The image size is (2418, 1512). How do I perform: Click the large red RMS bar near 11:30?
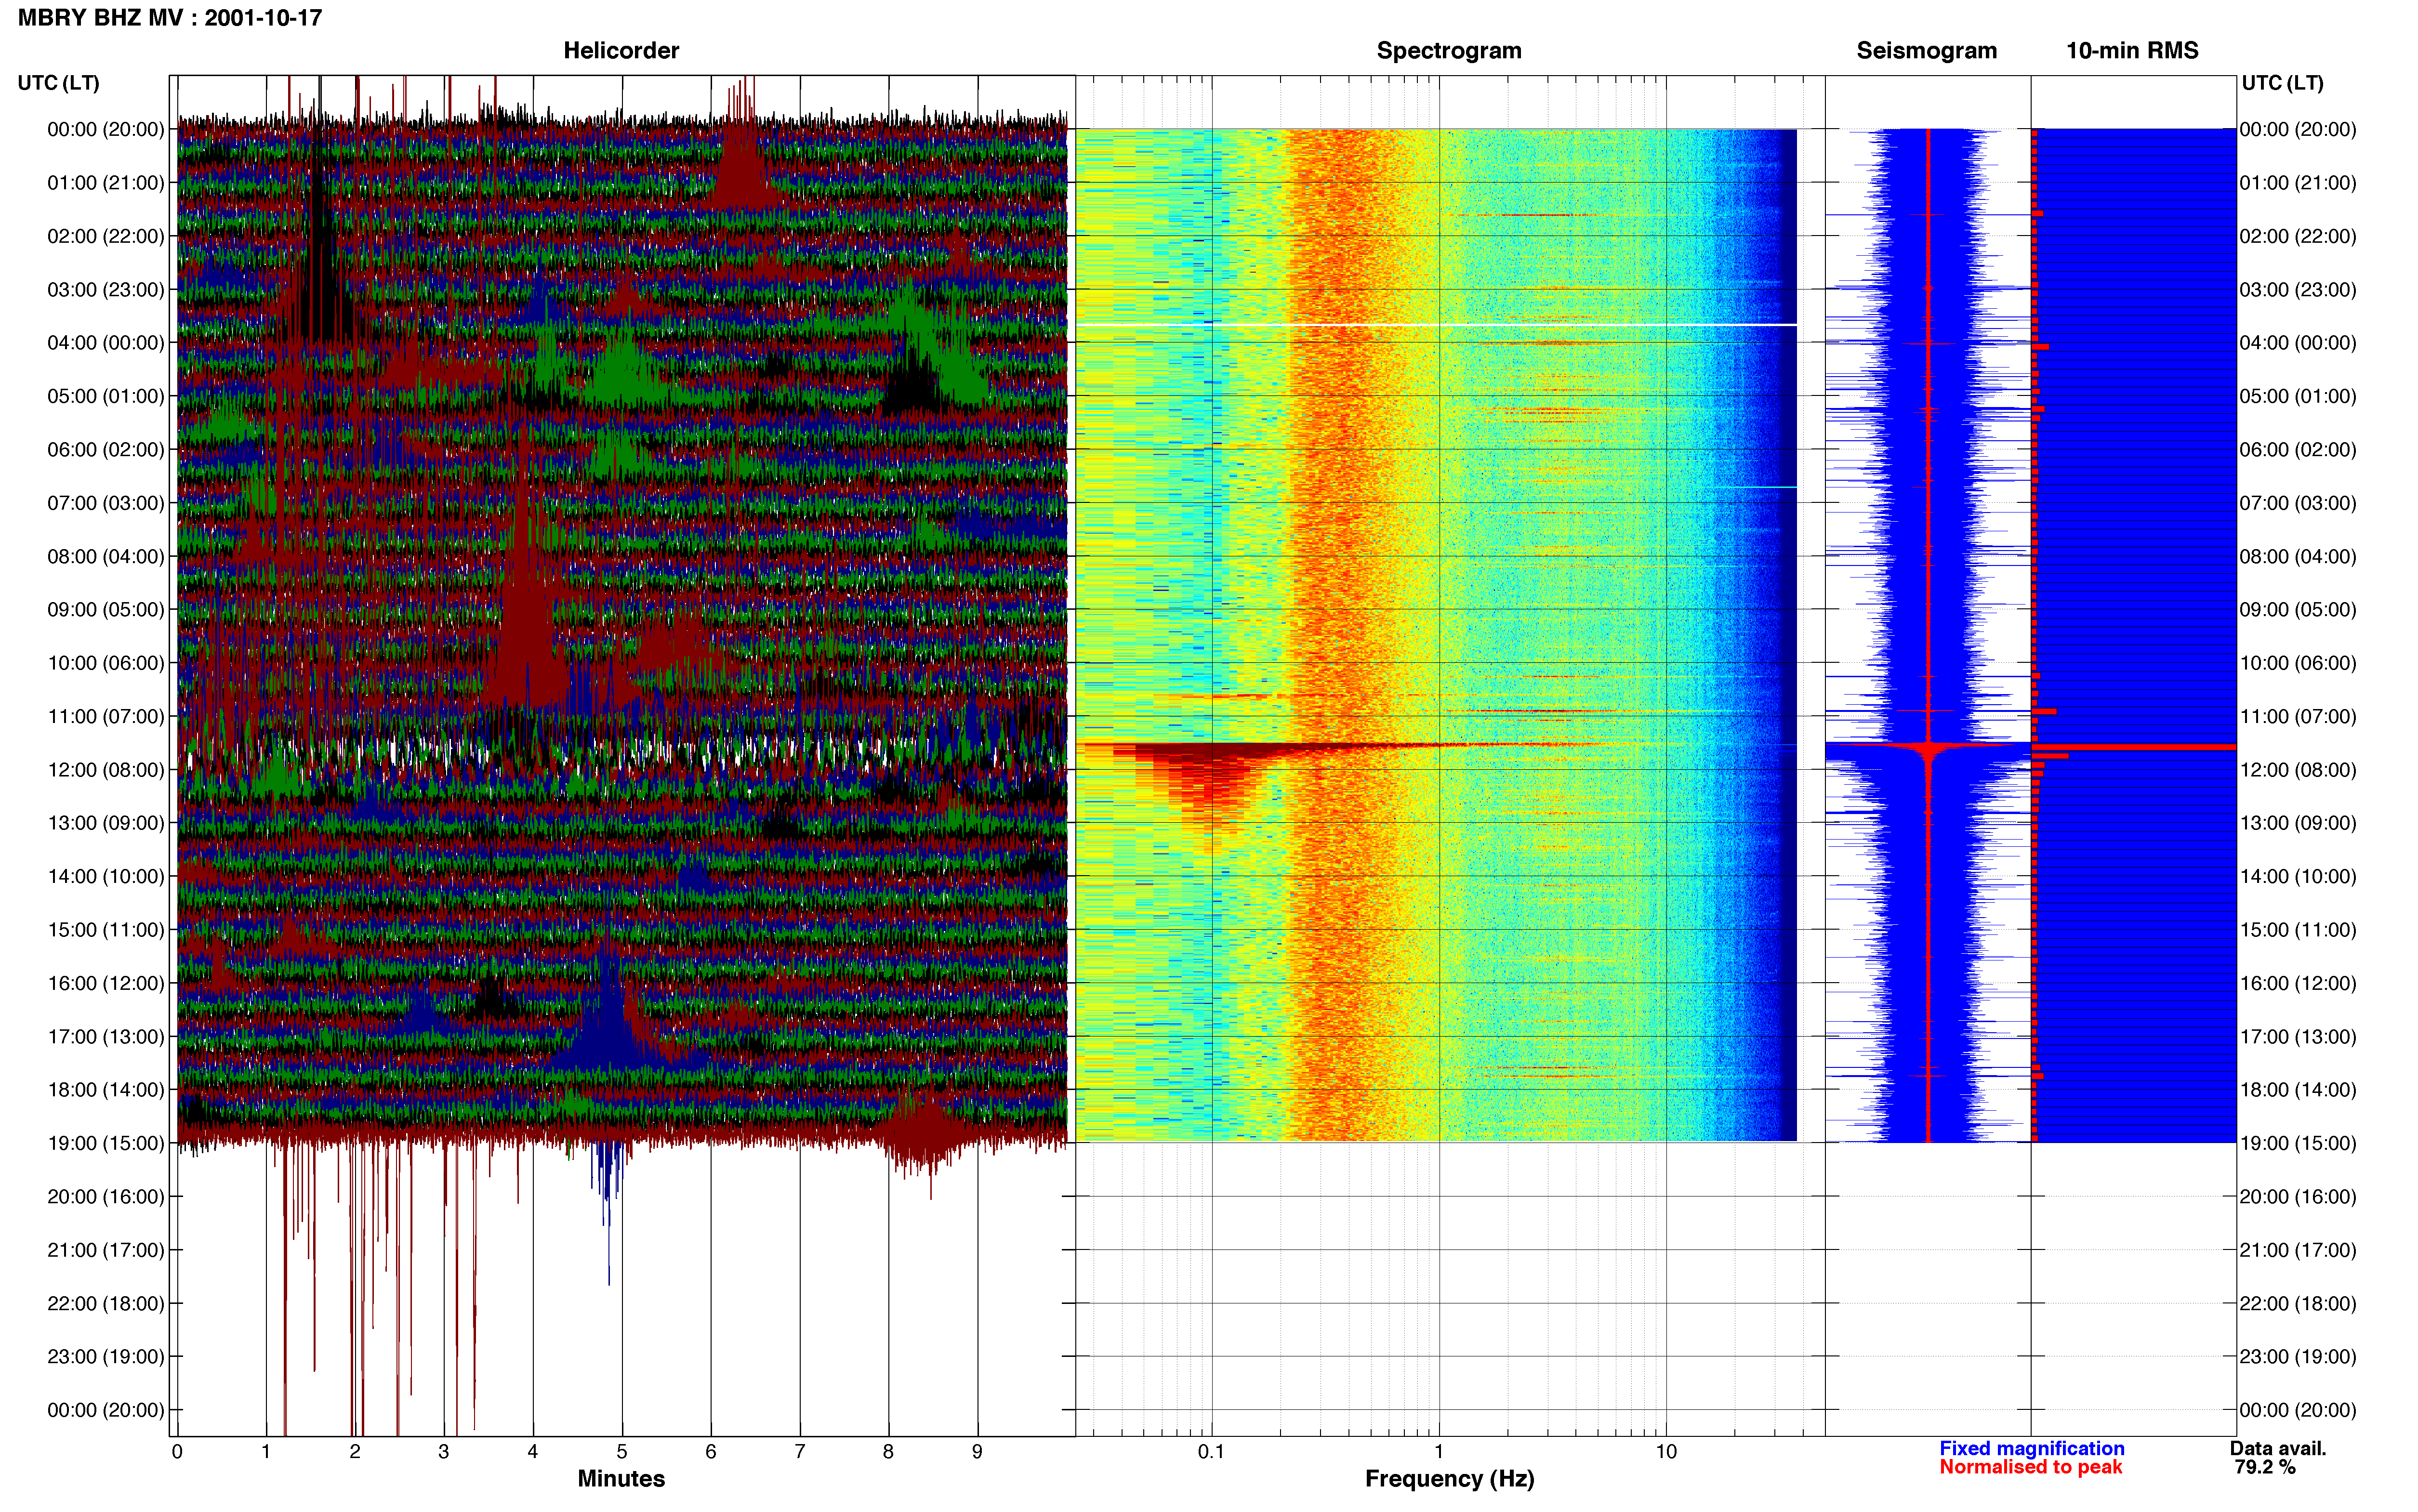(2133, 747)
